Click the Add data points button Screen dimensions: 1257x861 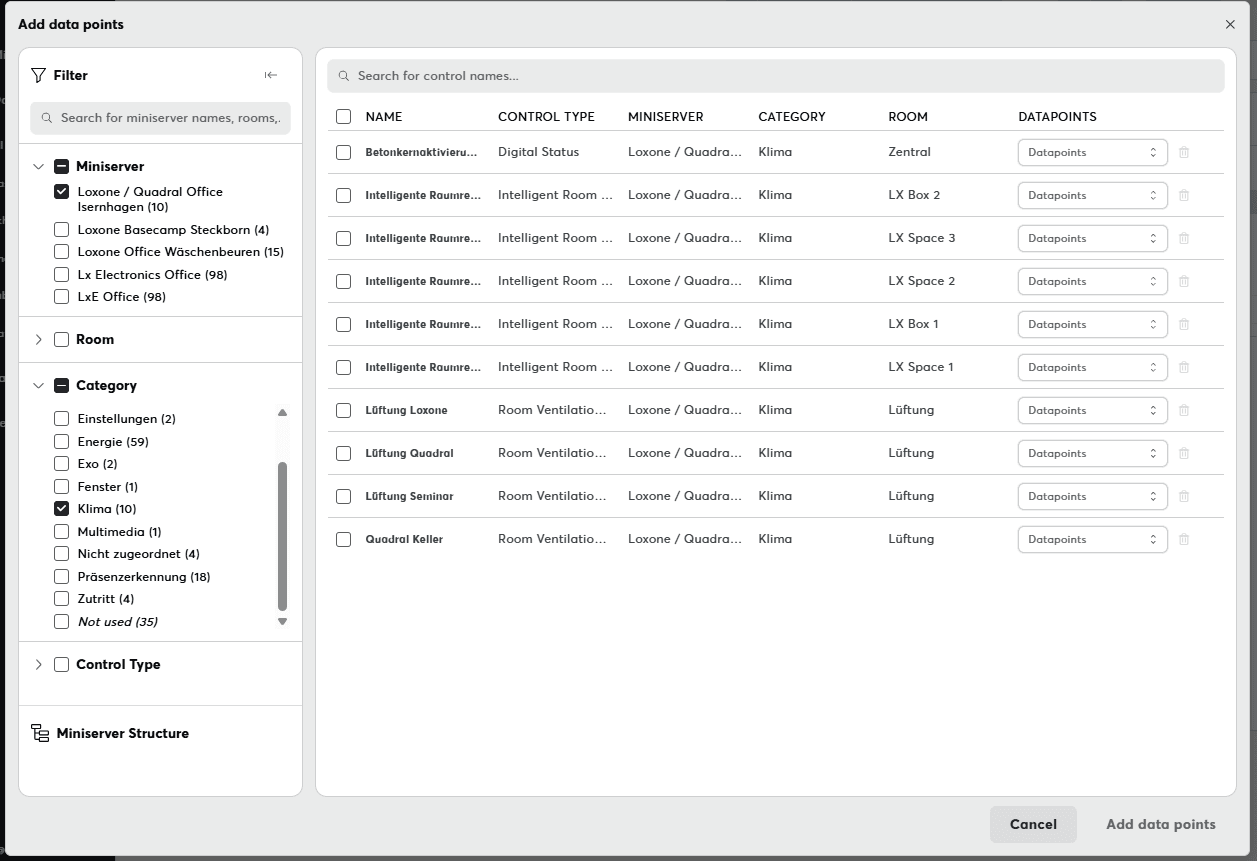pos(1161,824)
